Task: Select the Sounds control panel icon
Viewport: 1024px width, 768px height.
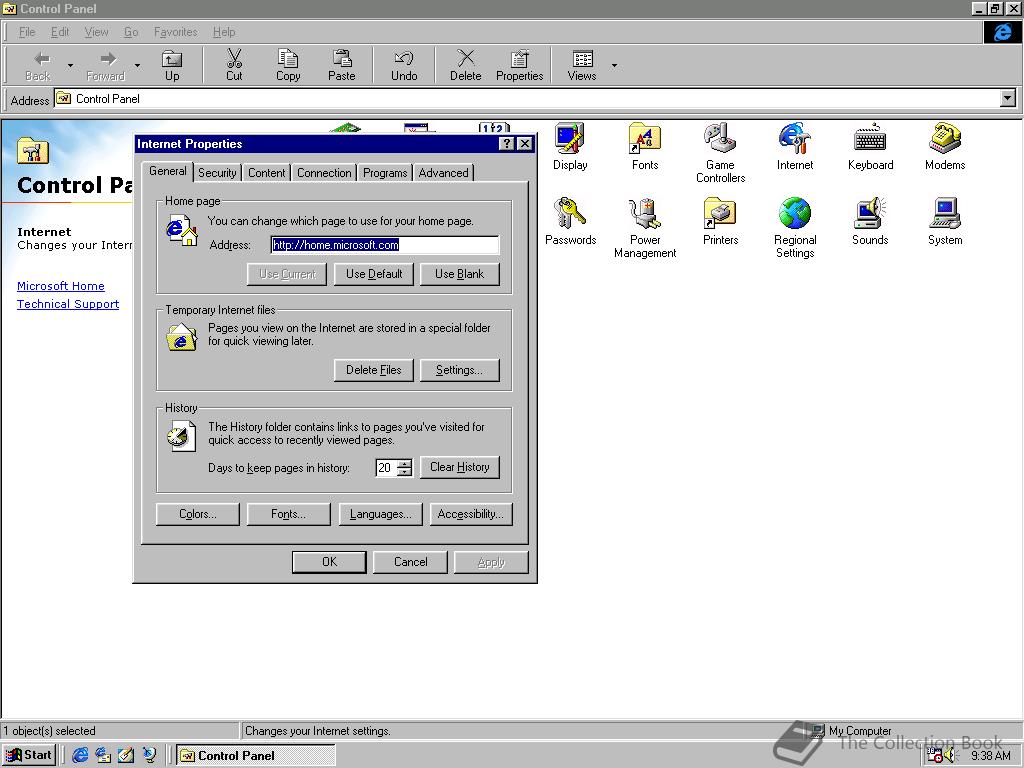Action: [x=870, y=221]
